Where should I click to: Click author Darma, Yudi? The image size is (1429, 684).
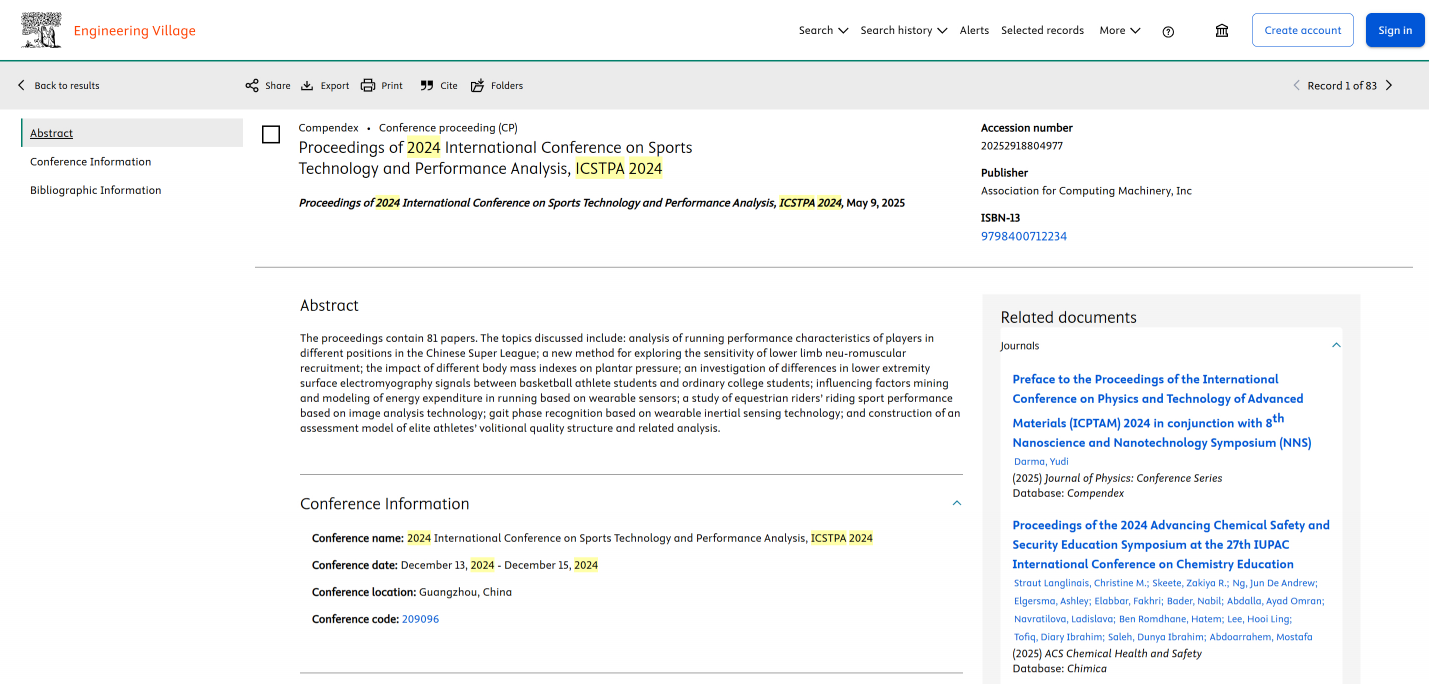click(x=1041, y=462)
